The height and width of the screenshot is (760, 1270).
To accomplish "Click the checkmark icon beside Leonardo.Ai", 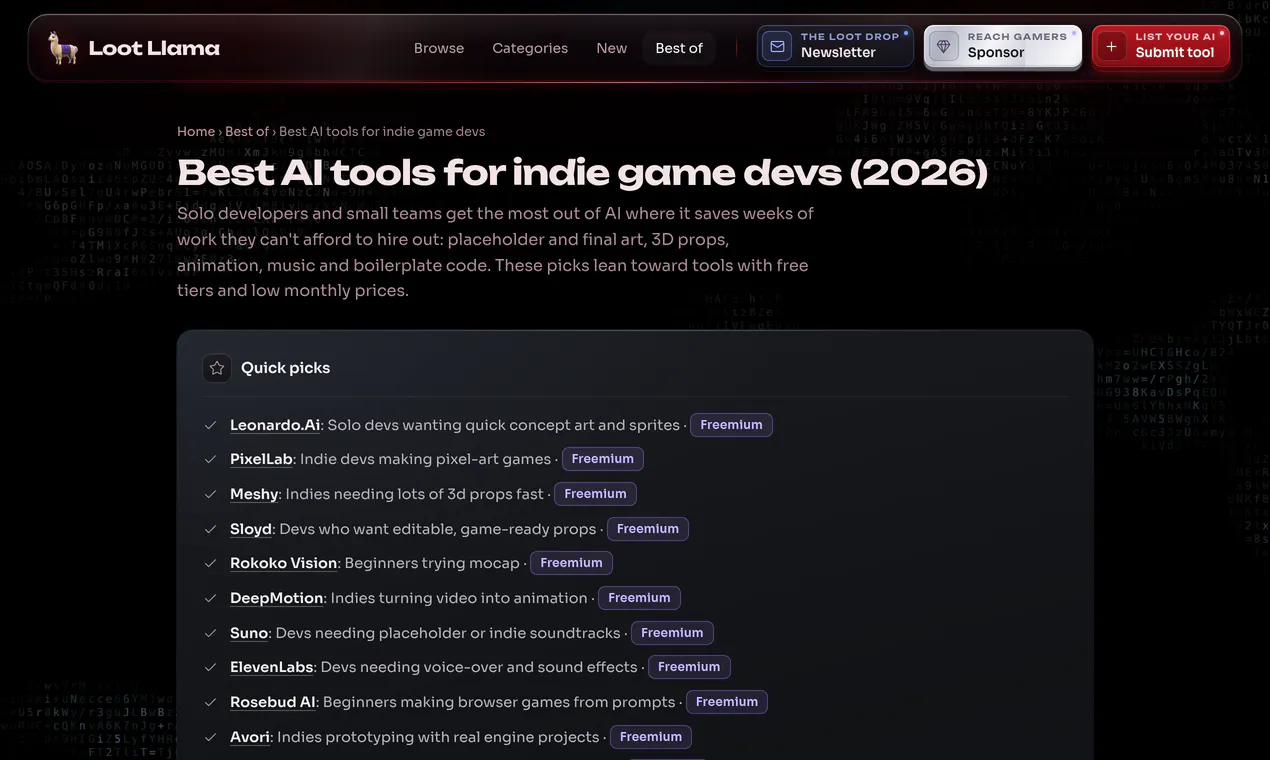I will pos(211,425).
